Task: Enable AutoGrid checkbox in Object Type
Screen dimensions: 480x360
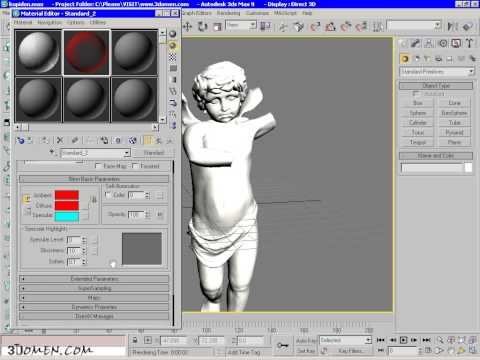Action: click(x=416, y=94)
